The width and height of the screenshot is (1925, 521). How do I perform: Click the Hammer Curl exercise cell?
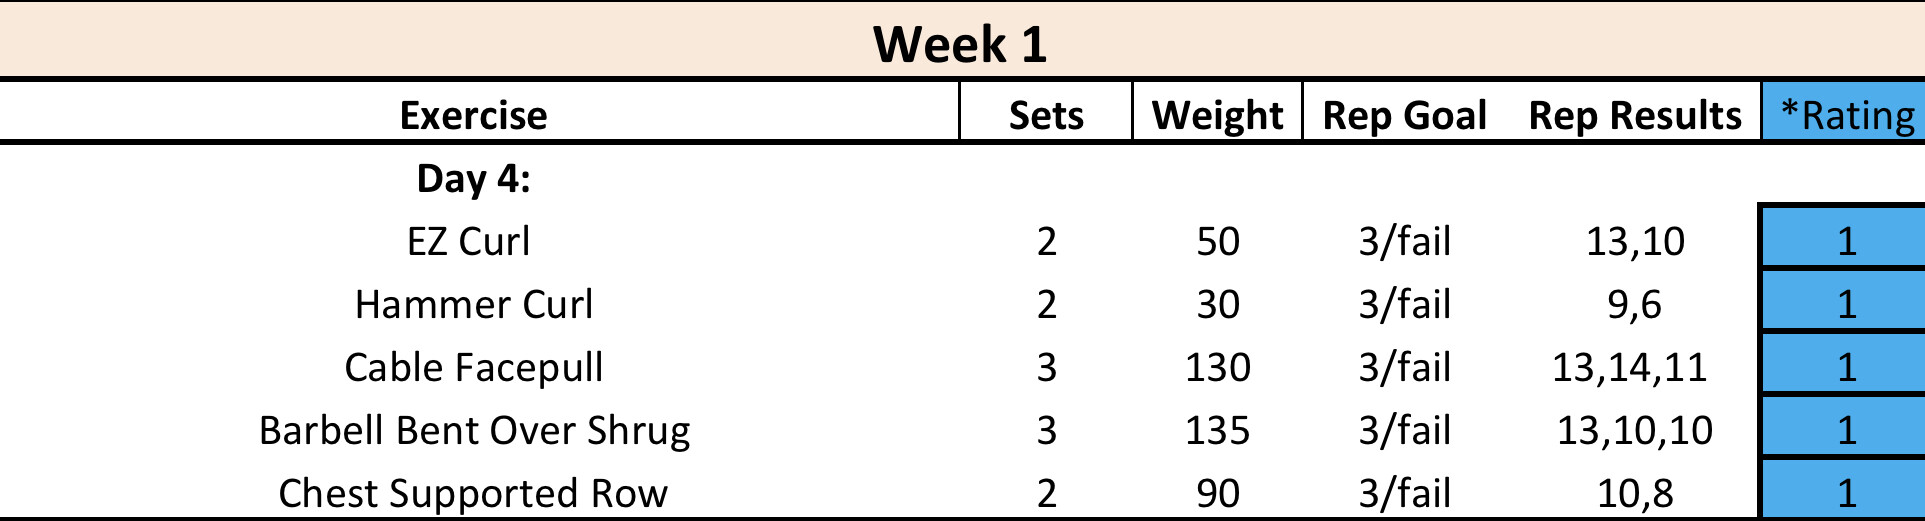474,304
